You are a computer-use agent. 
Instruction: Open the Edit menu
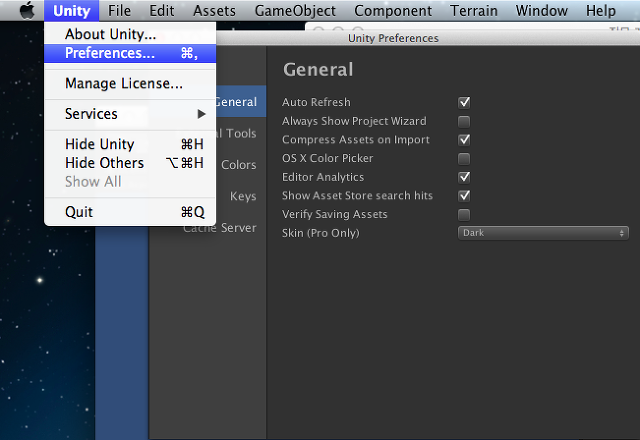coord(162,11)
